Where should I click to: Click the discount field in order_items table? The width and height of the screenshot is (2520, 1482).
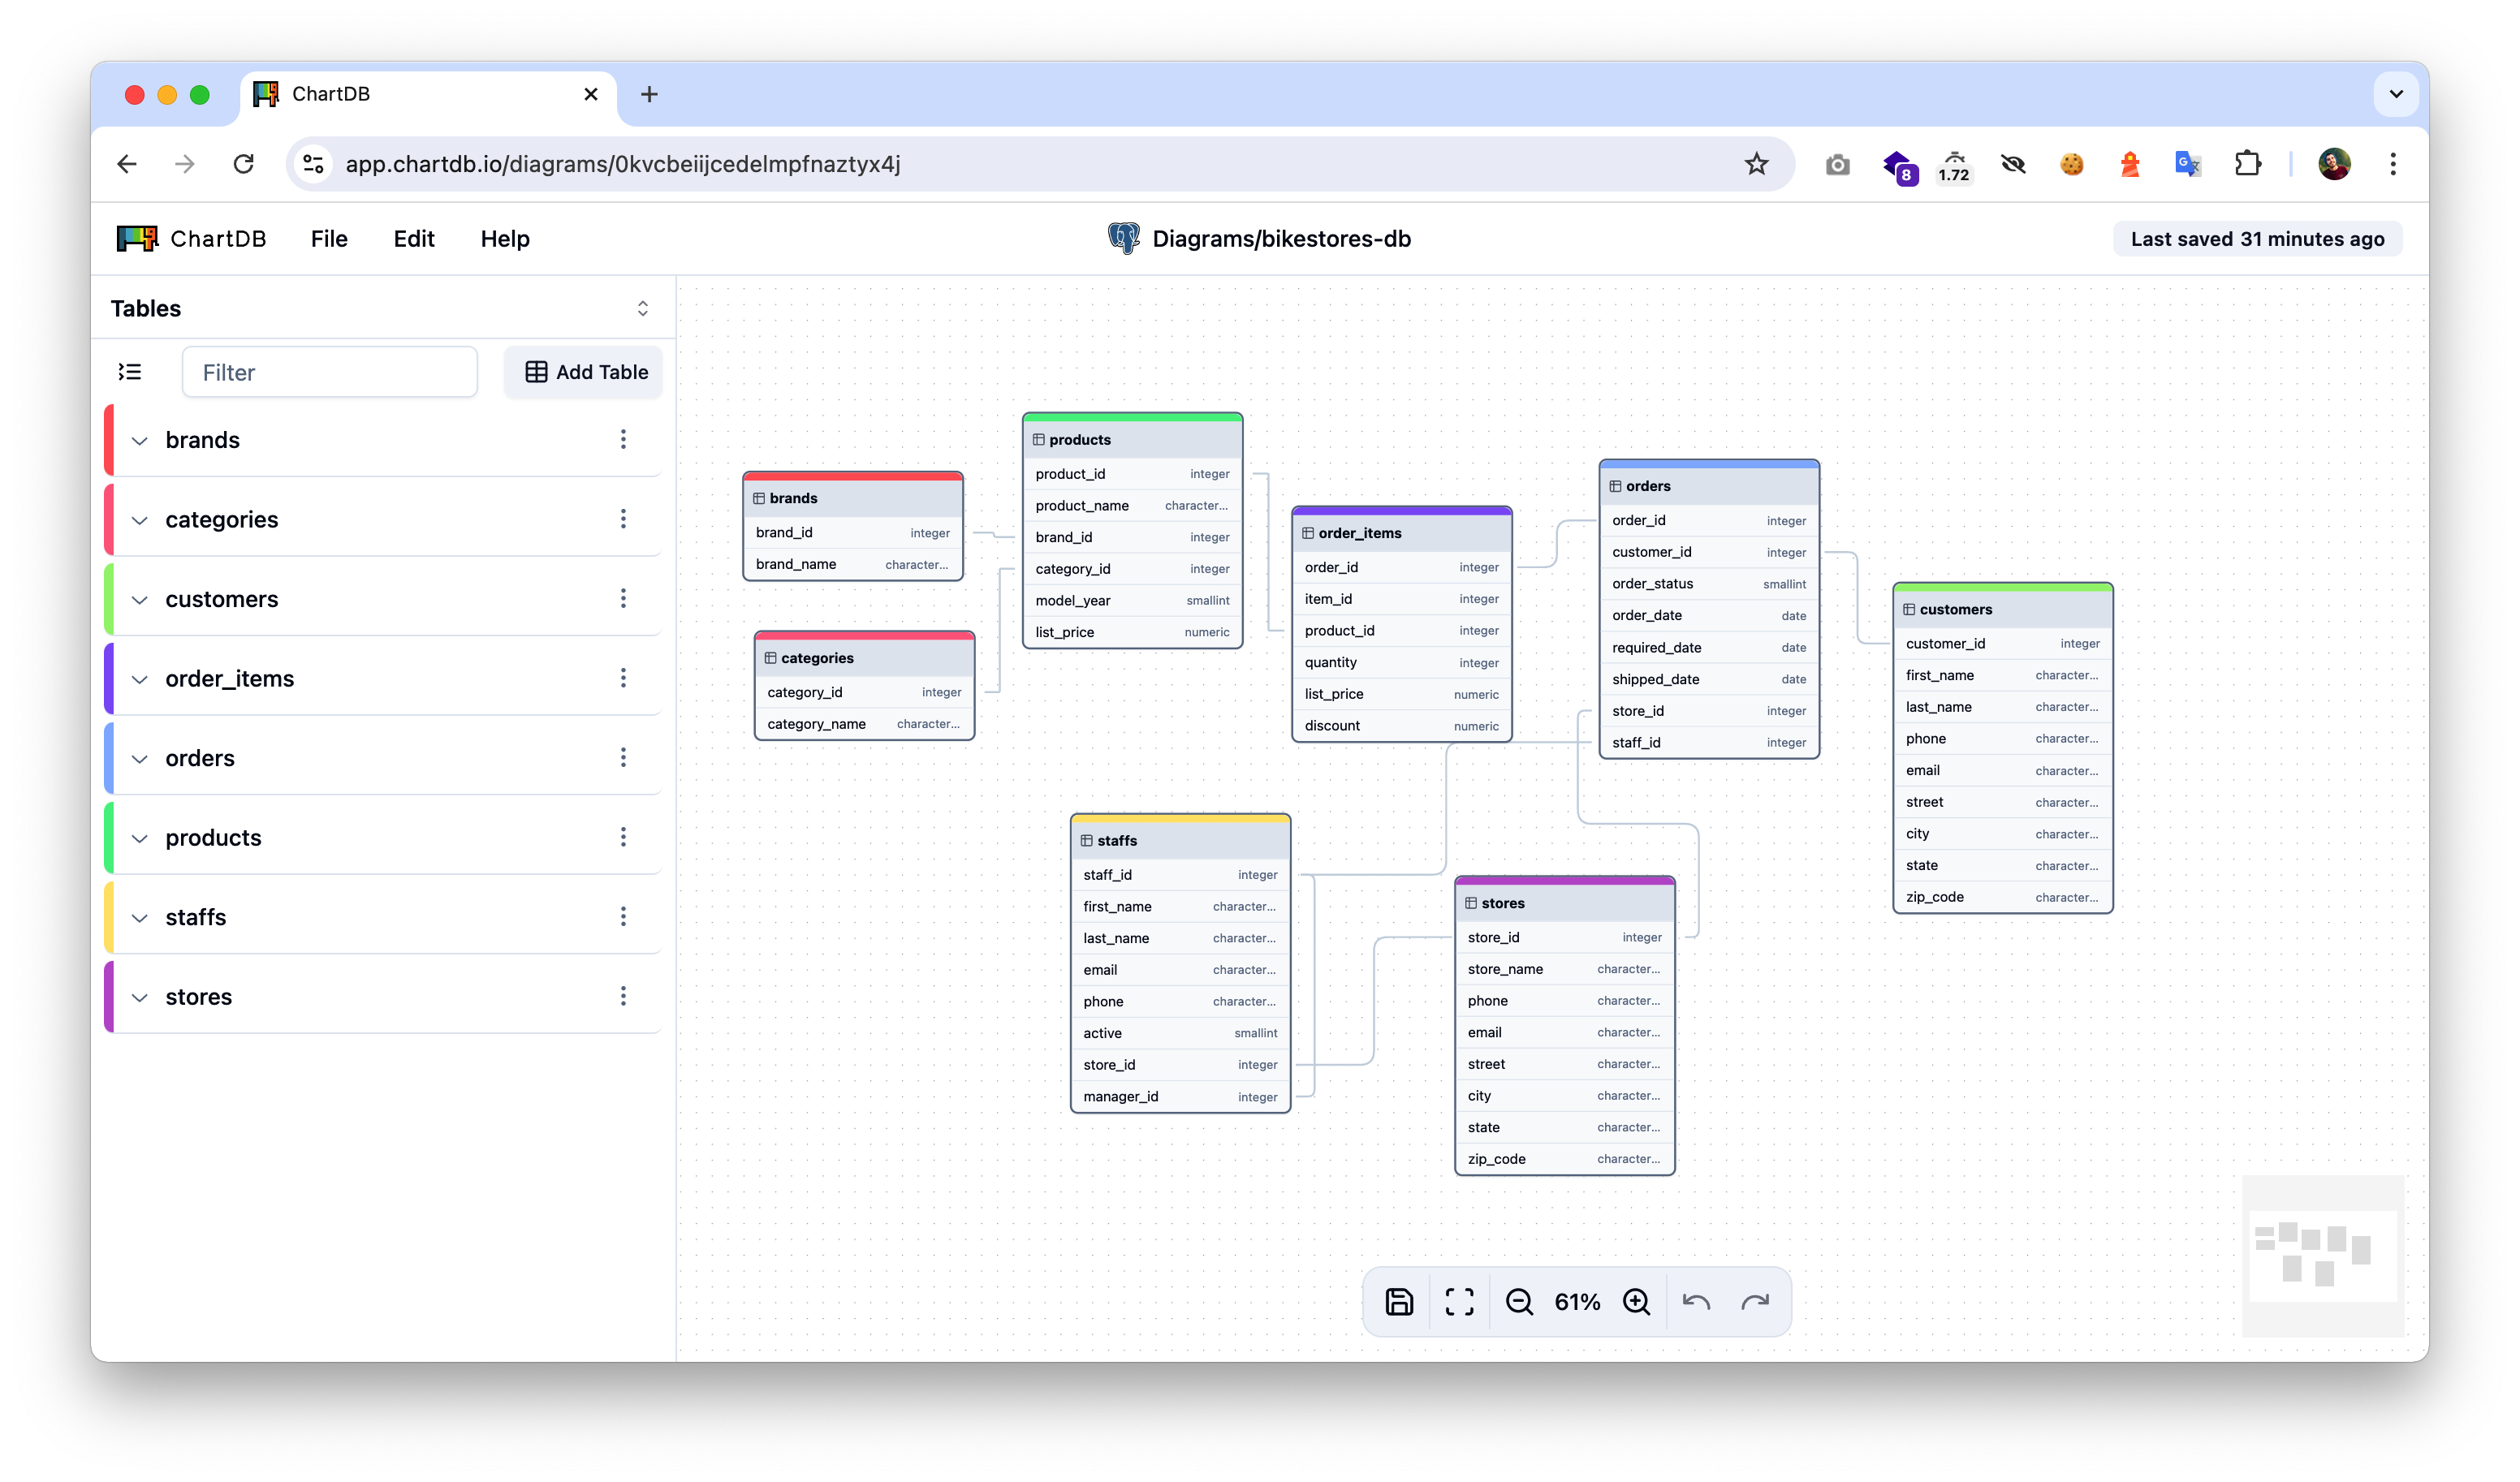point(1402,725)
